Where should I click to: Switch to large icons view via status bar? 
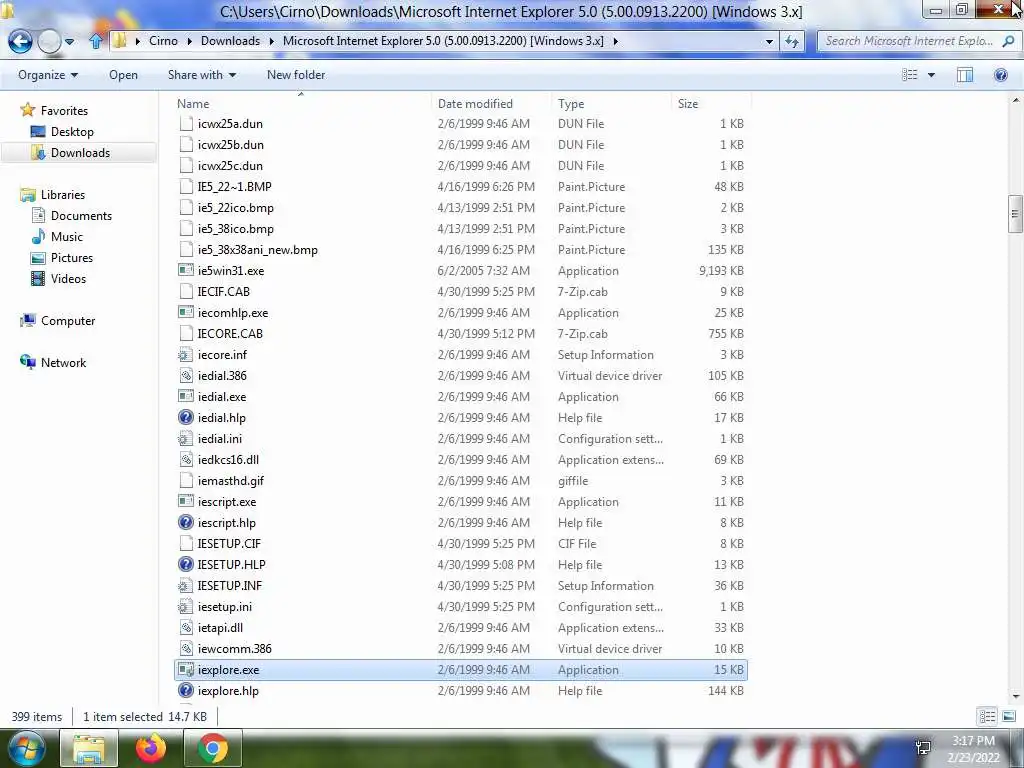pyautogui.click(x=1008, y=716)
